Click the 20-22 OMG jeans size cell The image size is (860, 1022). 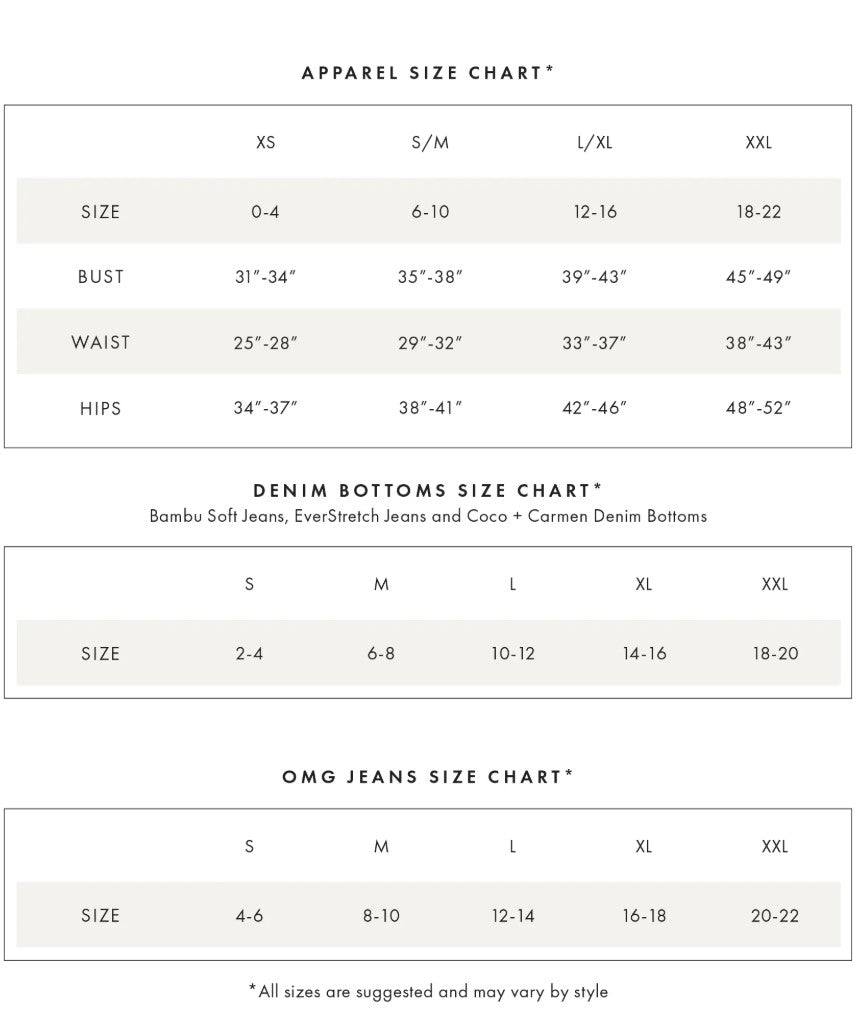(775, 916)
